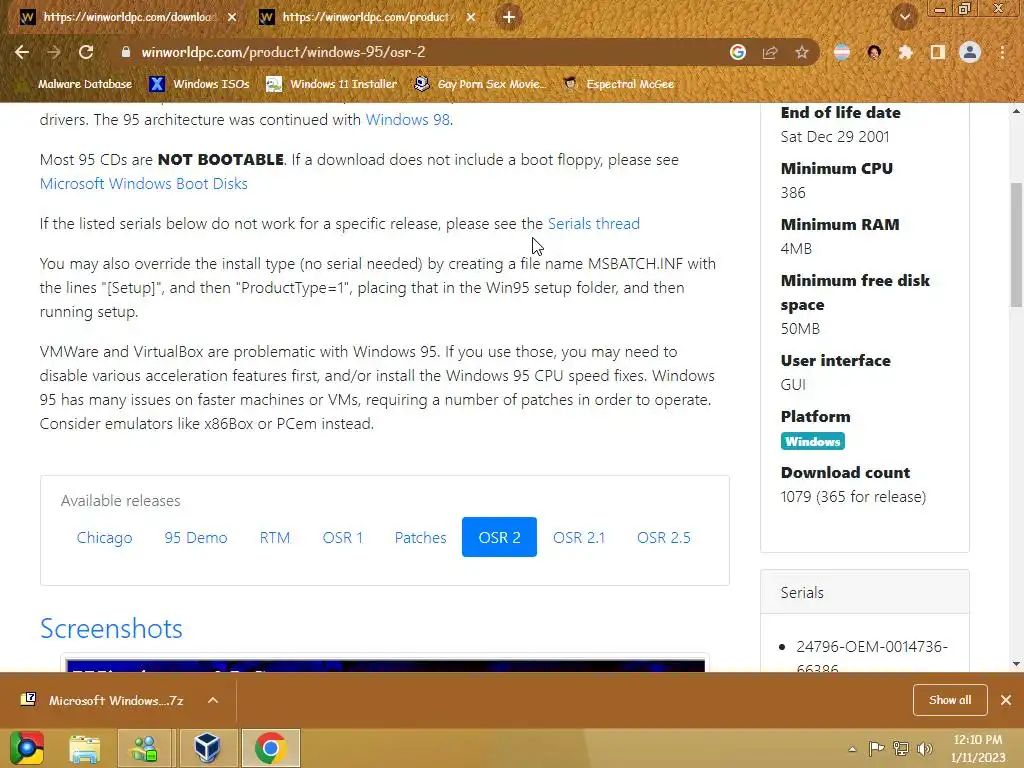Screen dimensions: 1024x768
Task: Open the Start menu Chrome-styled orb
Action: click(27, 748)
